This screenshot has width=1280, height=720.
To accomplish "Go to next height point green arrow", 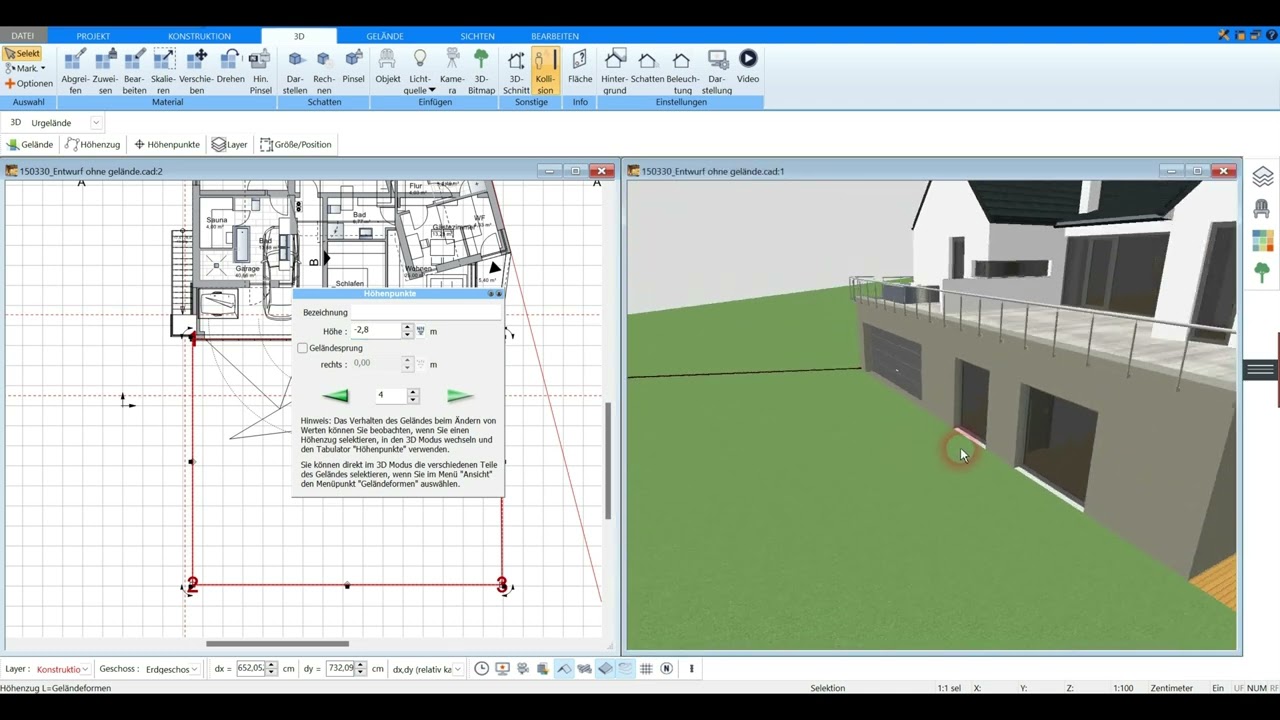I will (x=460, y=396).
